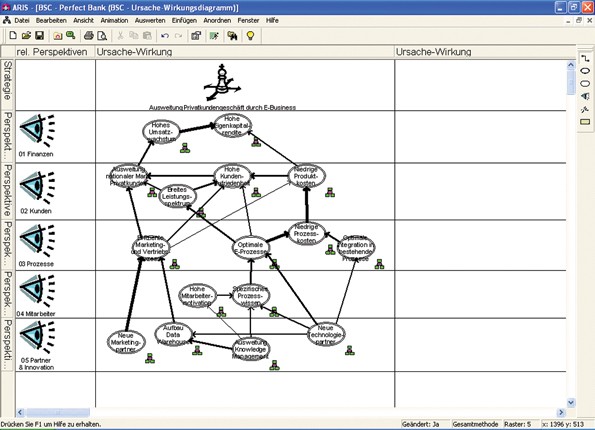
Task: Select the chess-piece strategy symbol in the diagram
Action: [x=222, y=83]
